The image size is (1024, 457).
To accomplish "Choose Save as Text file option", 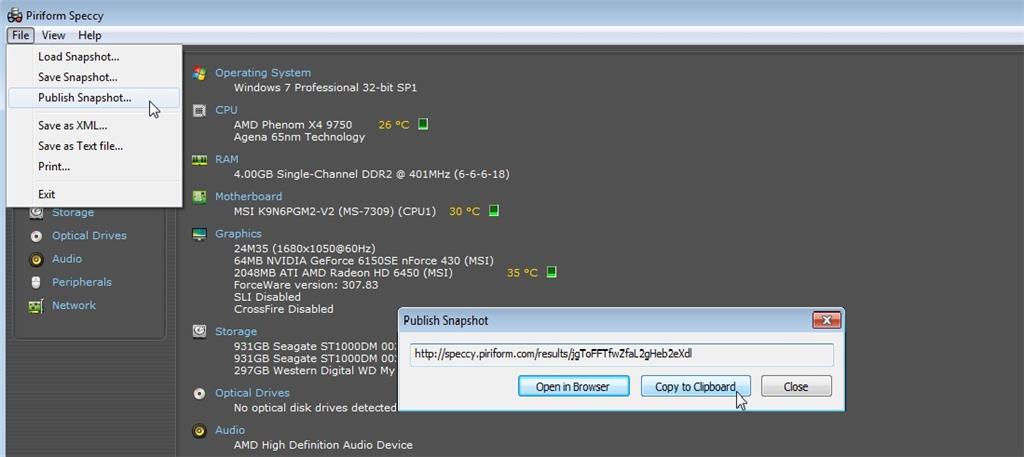I will point(94,146).
